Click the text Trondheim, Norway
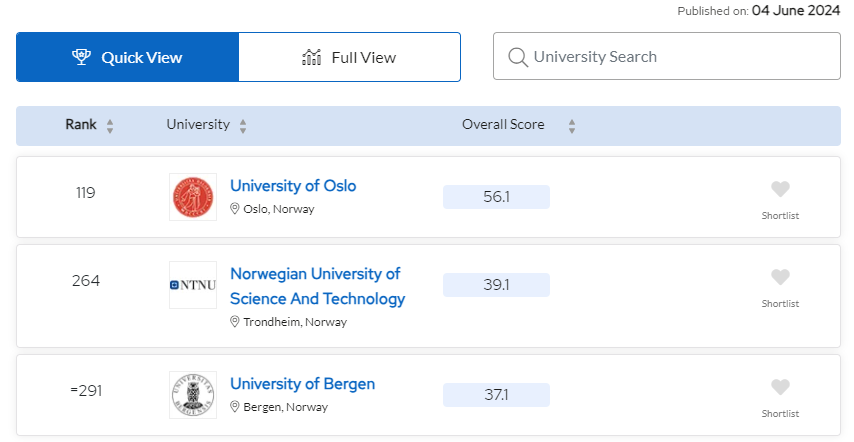The height and width of the screenshot is (442, 854). pyautogui.click(x=295, y=322)
